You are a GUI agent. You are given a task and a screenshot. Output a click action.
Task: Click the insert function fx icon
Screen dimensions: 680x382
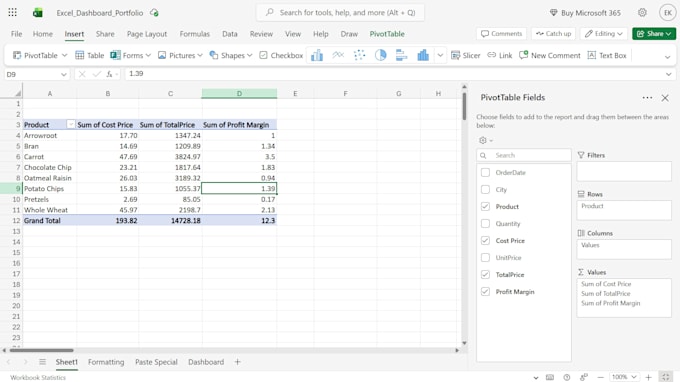pos(110,74)
